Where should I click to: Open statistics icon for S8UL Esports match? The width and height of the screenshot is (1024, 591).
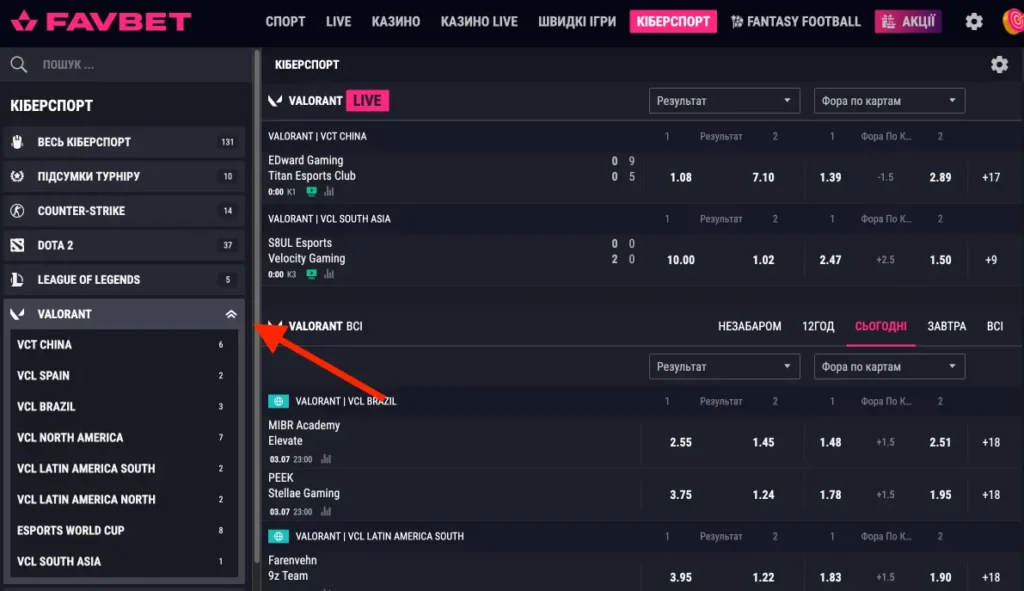pos(329,274)
